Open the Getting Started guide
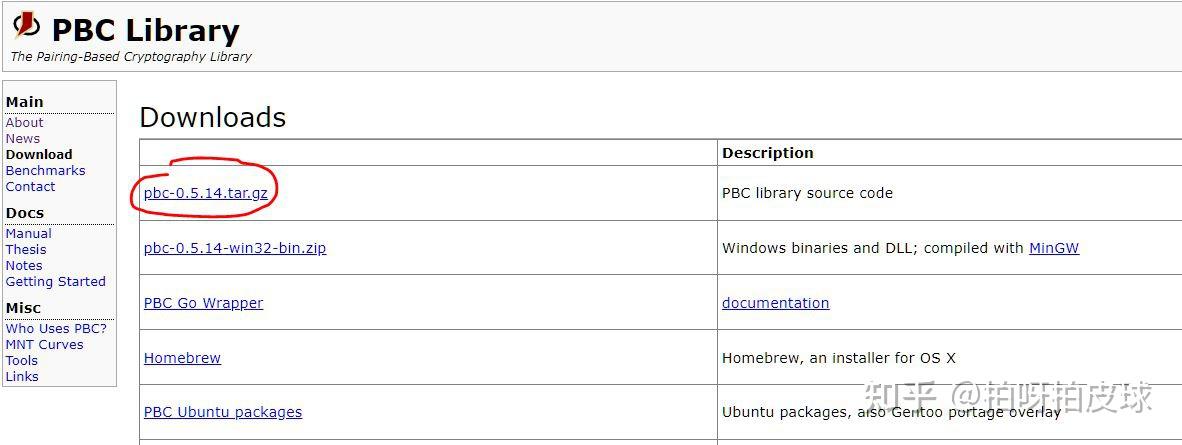1182x445 pixels. coord(55,282)
